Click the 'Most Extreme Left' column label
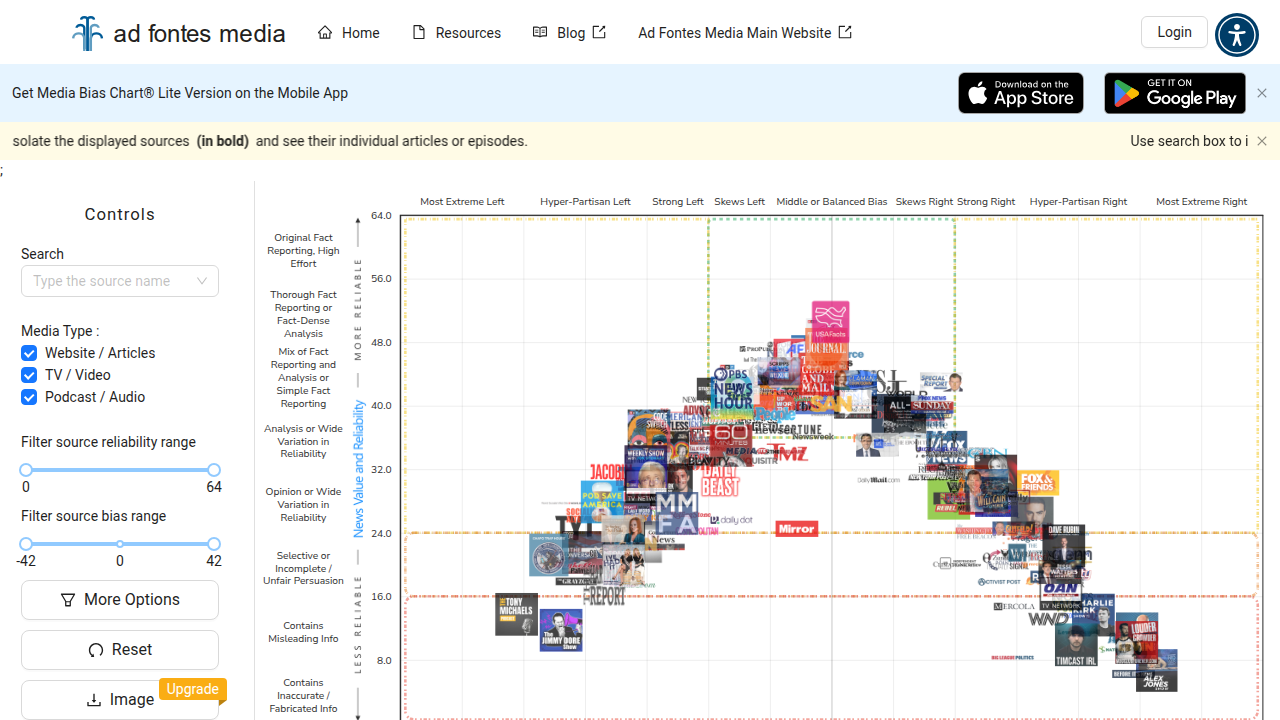This screenshot has height=720, width=1280. point(462,202)
